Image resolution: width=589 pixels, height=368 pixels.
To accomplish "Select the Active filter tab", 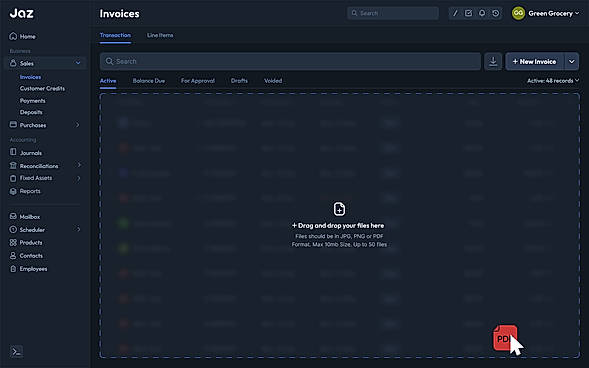I will 108,81.
